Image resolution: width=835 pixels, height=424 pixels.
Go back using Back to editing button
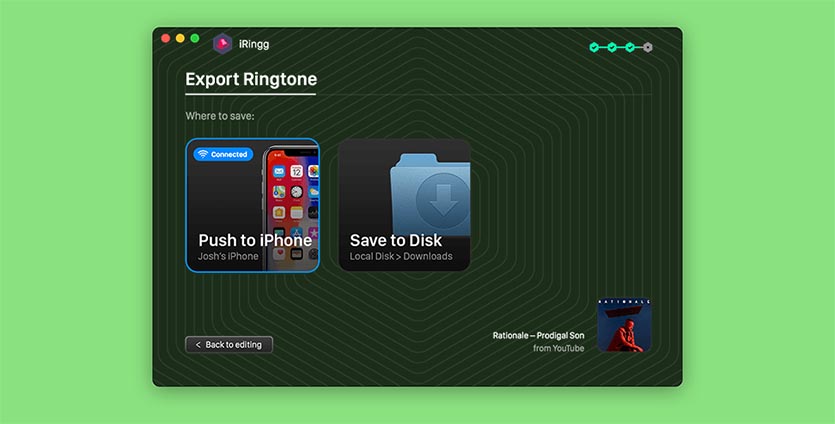[x=229, y=345]
